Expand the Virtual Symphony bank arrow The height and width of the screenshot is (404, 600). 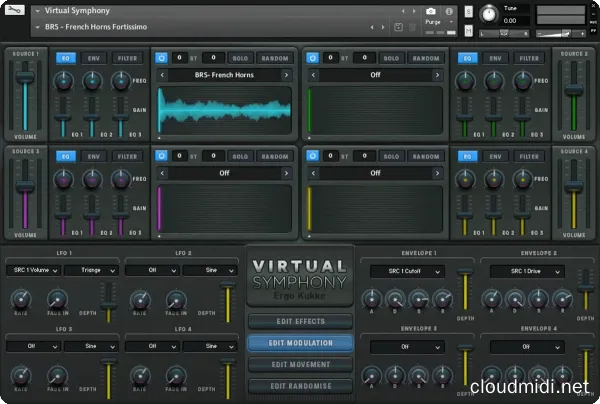pos(38,11)
